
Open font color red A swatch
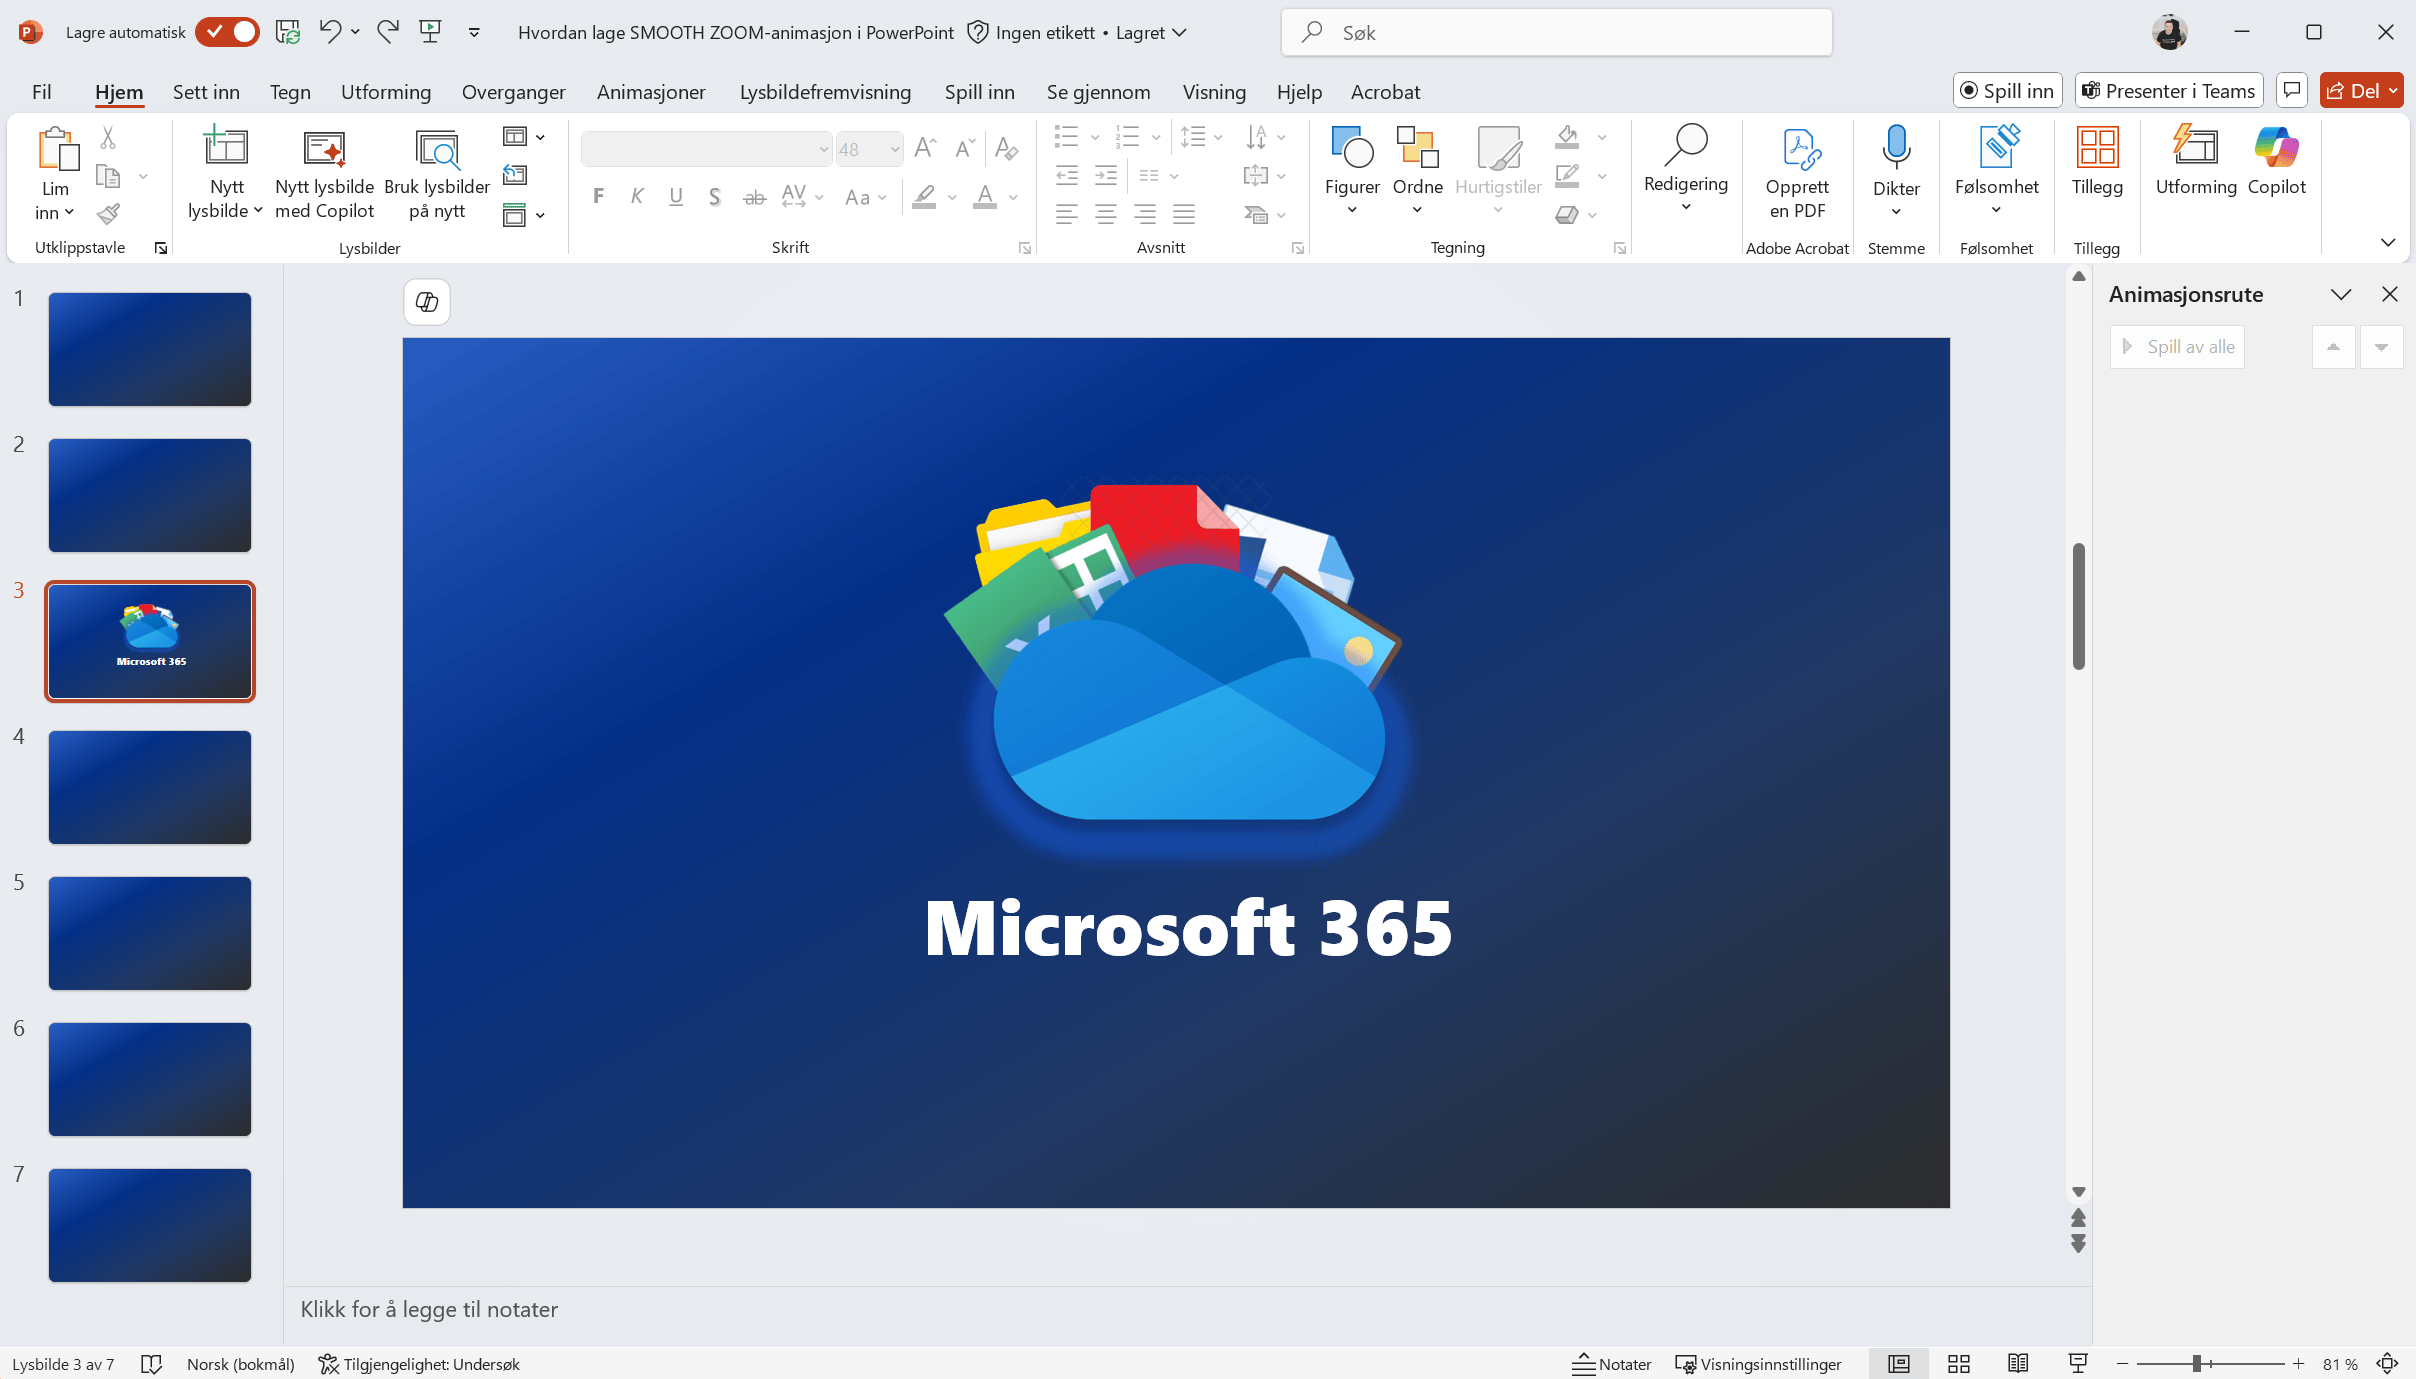[x=985, y=197]
